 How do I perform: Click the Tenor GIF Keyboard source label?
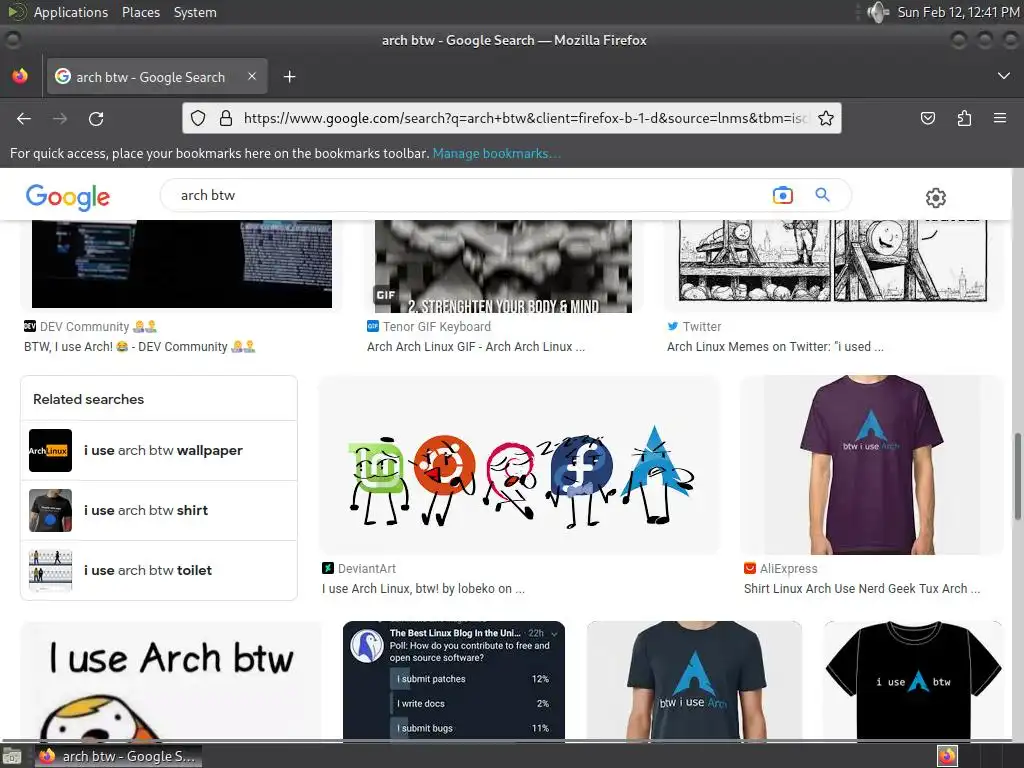[x=437, y=327]
